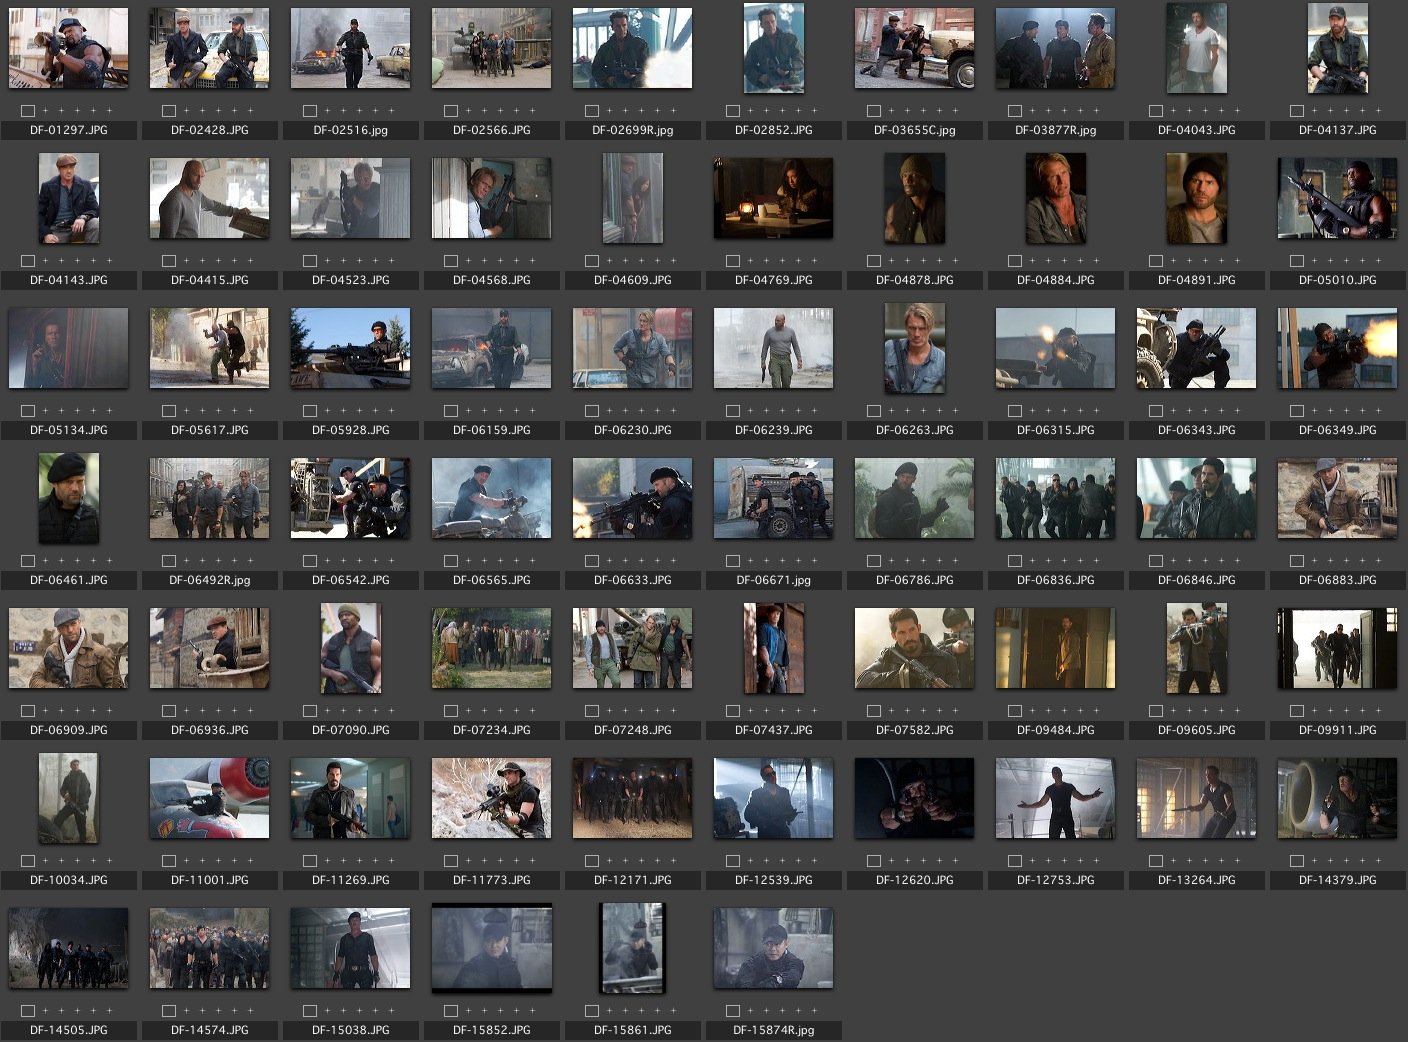
Task: Select the filename text DF-07437.JPG
Action: [773, 730]
